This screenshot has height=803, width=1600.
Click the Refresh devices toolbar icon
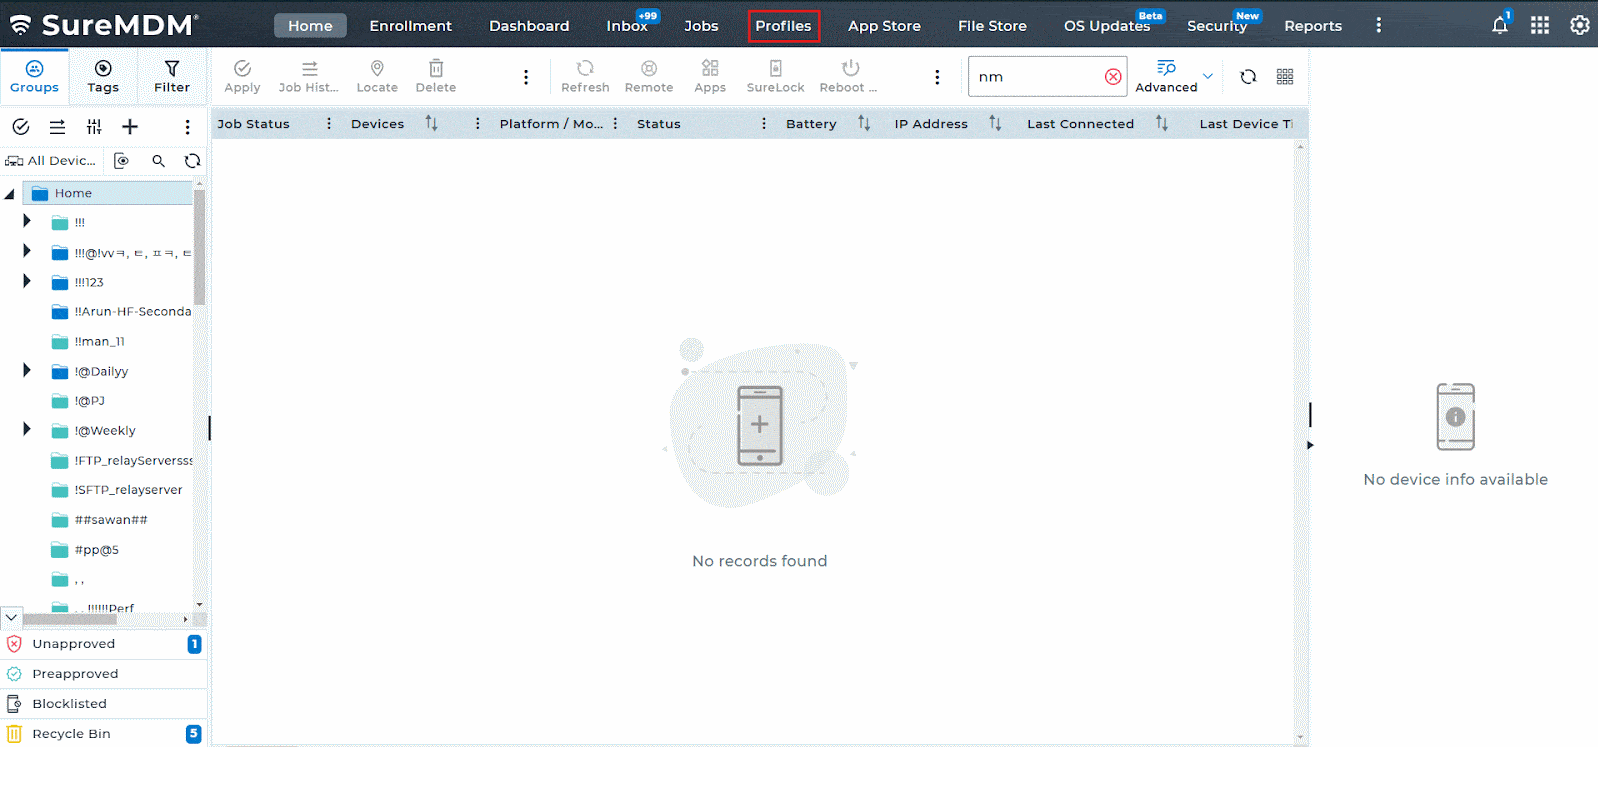pos(585,76)
